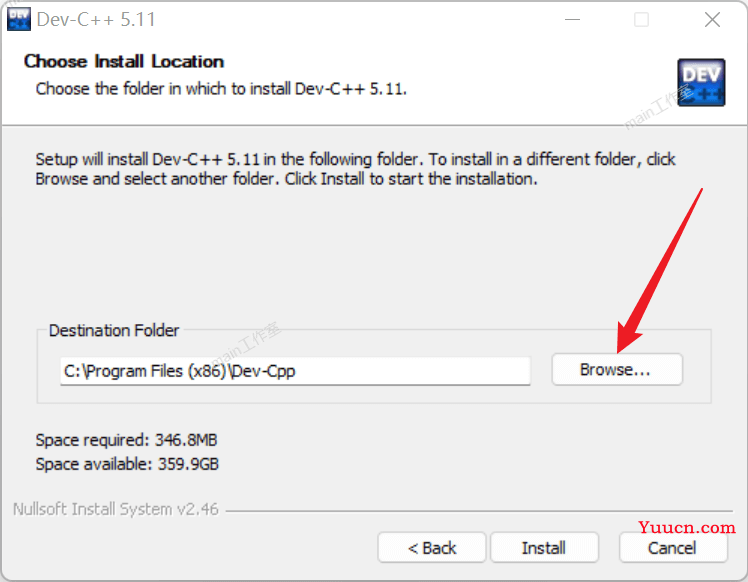Click the greyed-out maximize window icon
Viewport: 748px width, 582px height.
pos(641,20)
